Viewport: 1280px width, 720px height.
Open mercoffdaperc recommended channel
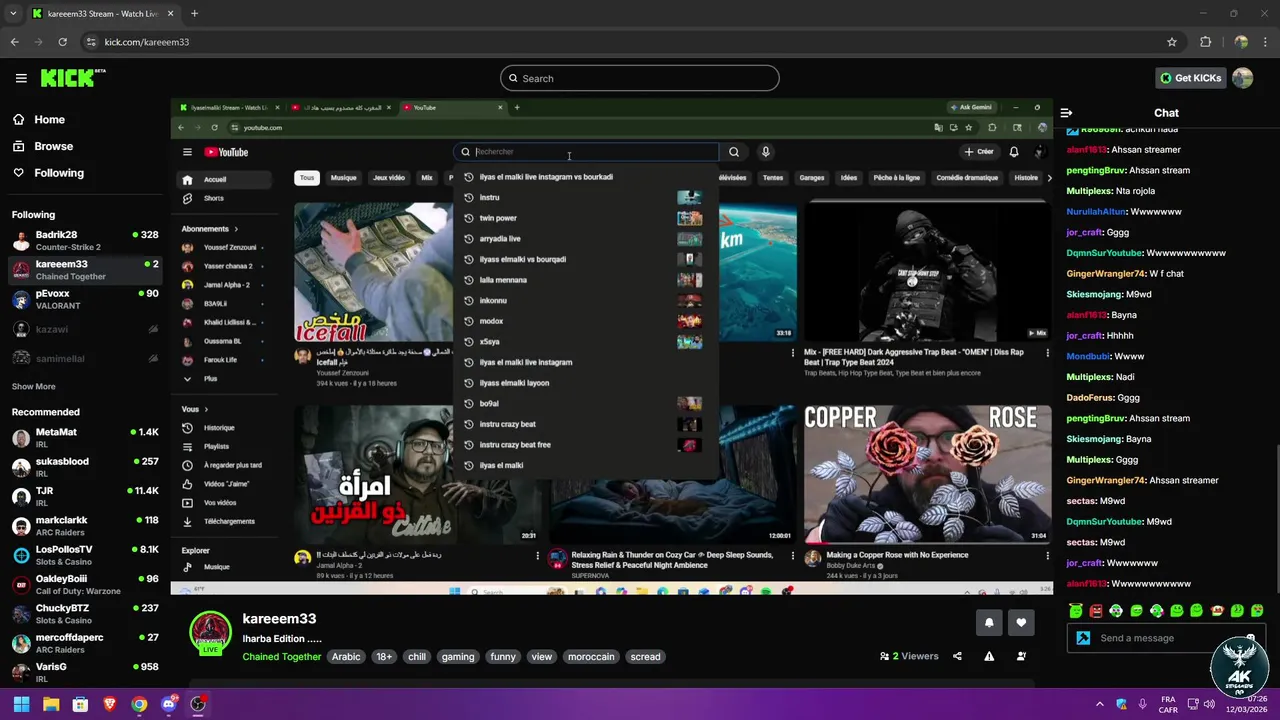click(85, 643)
